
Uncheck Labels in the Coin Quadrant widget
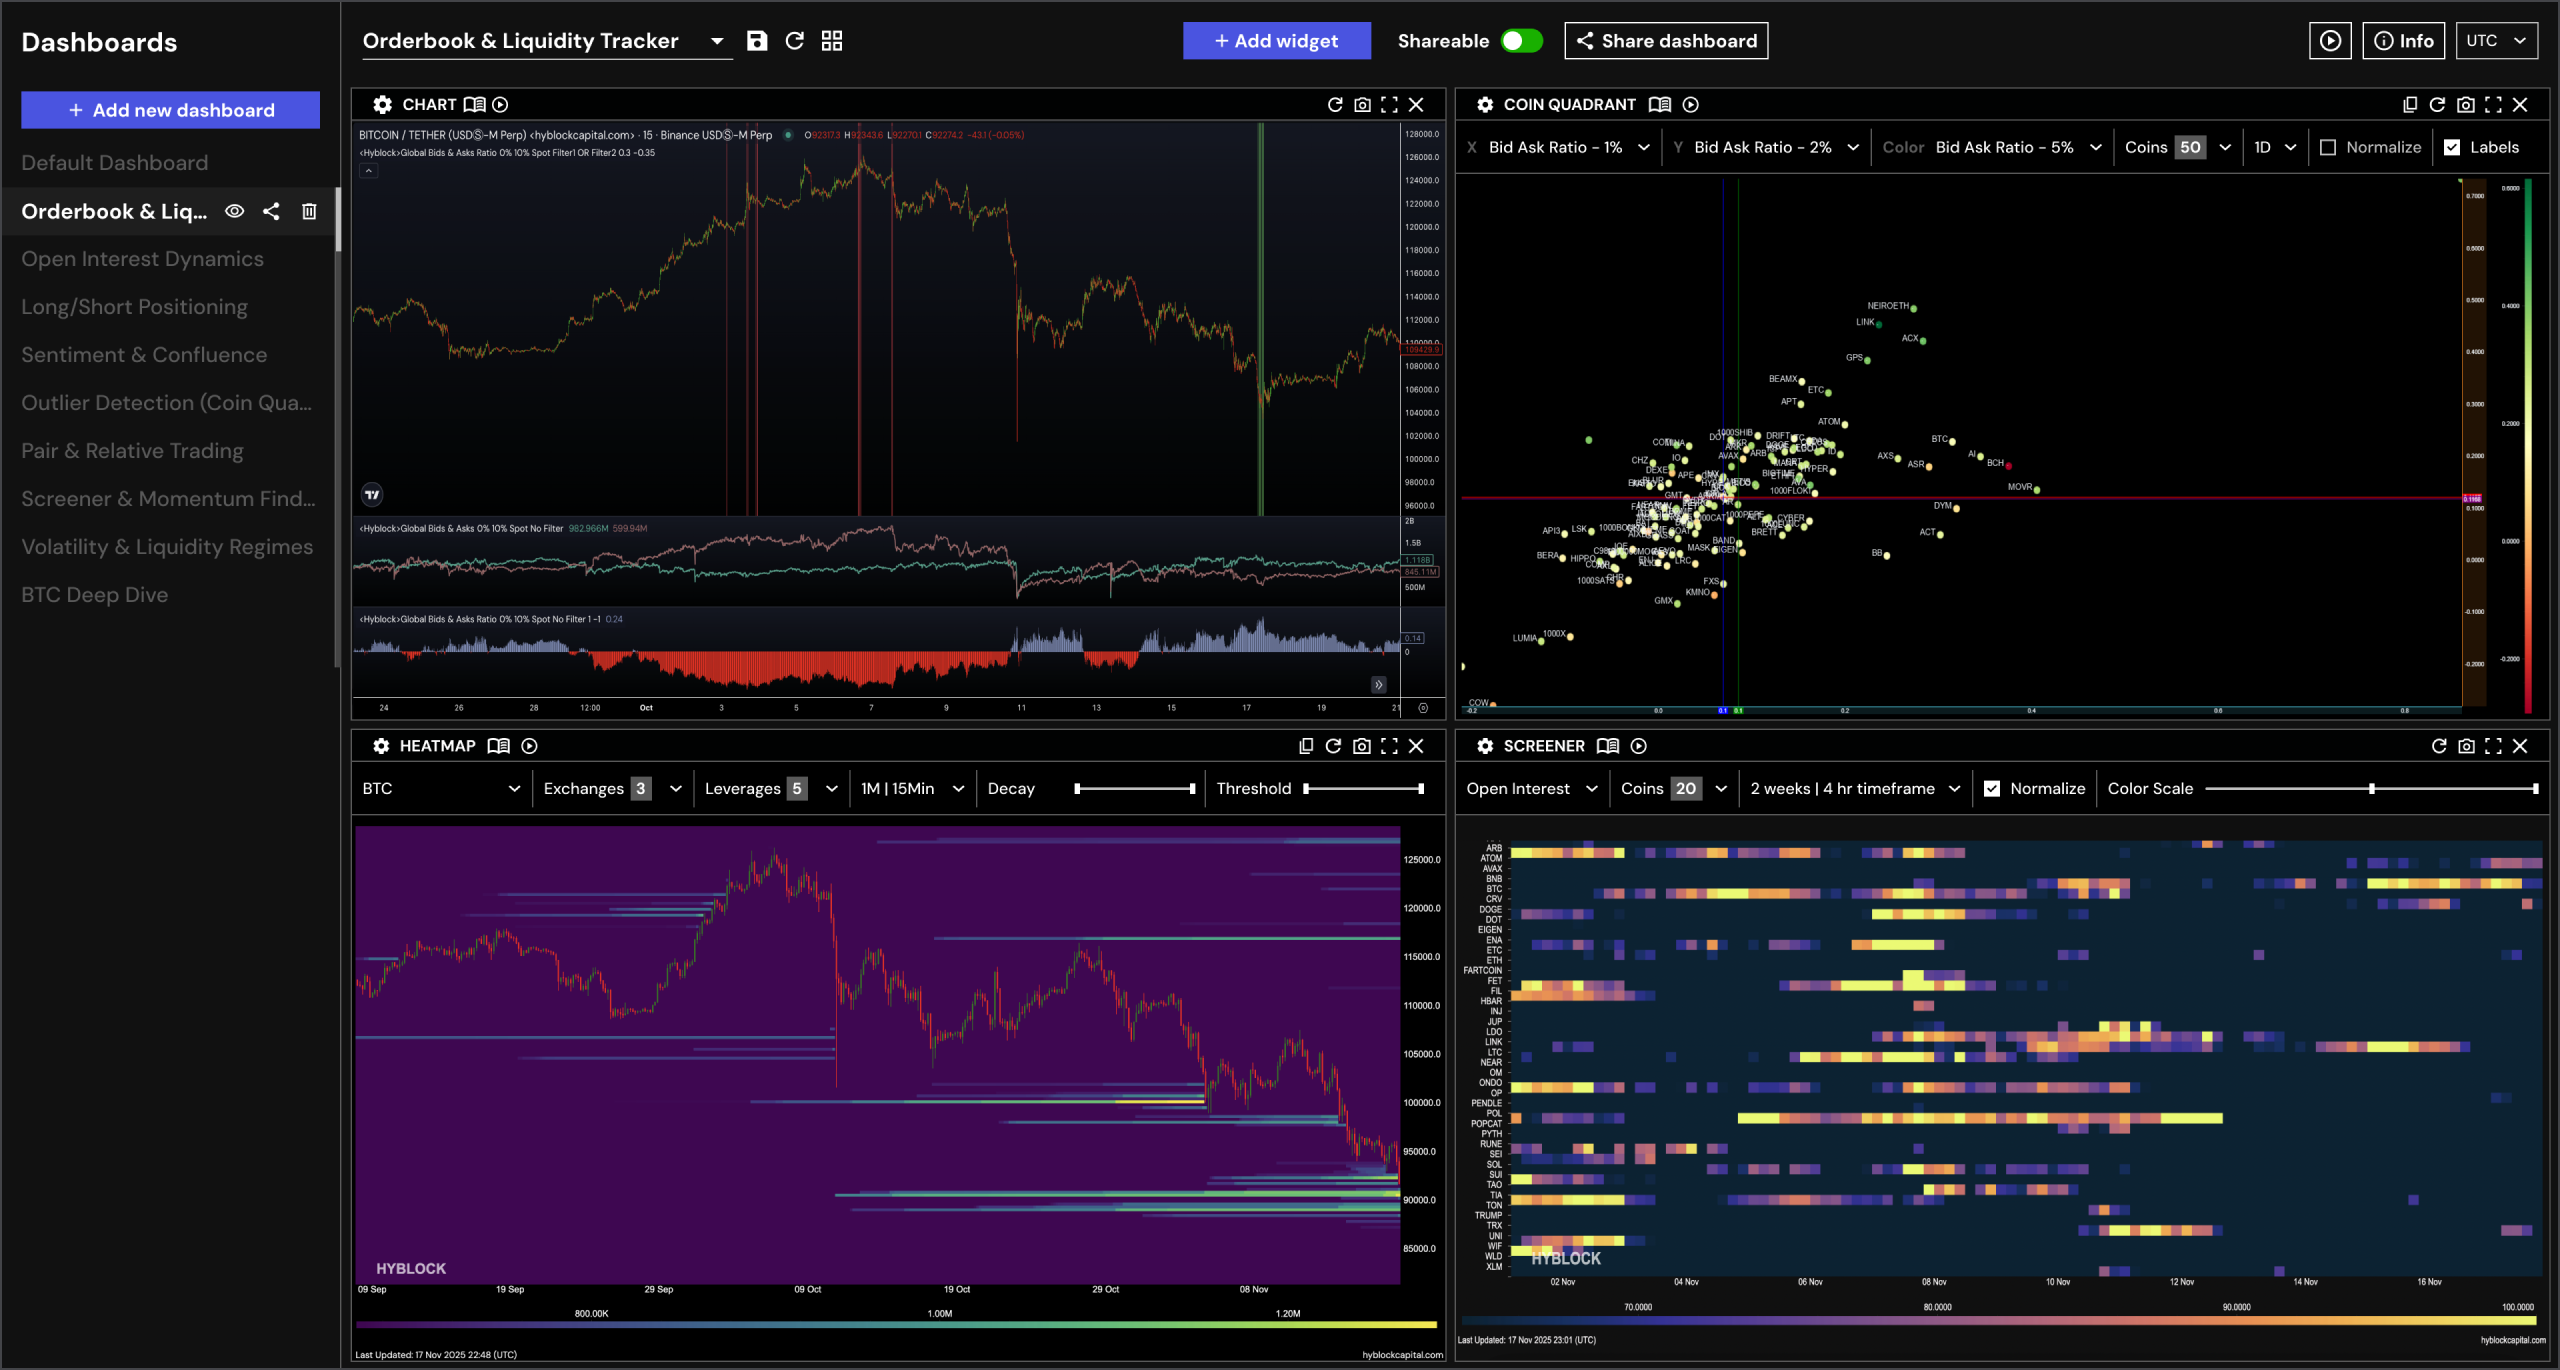(x=2453, y=147)
